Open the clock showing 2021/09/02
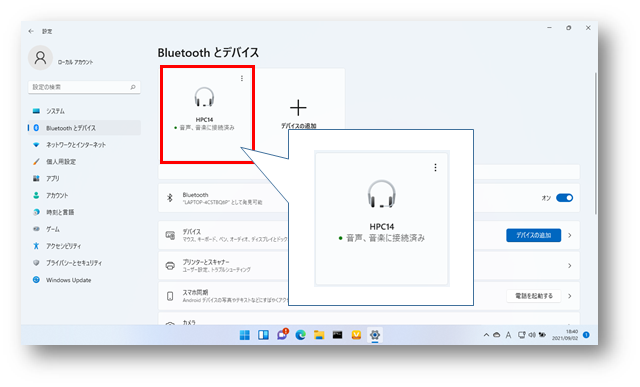The width and height of the screenshot is (640, 387). tap(565, 335)
